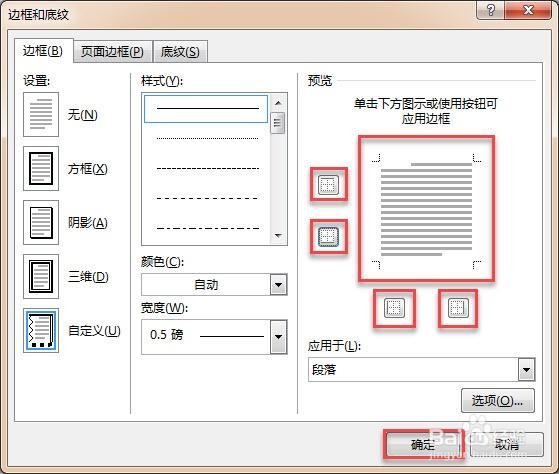Click the 三维(D) label text
The height and width of the screenshot is (474, 559).
(x=88, y=277)
